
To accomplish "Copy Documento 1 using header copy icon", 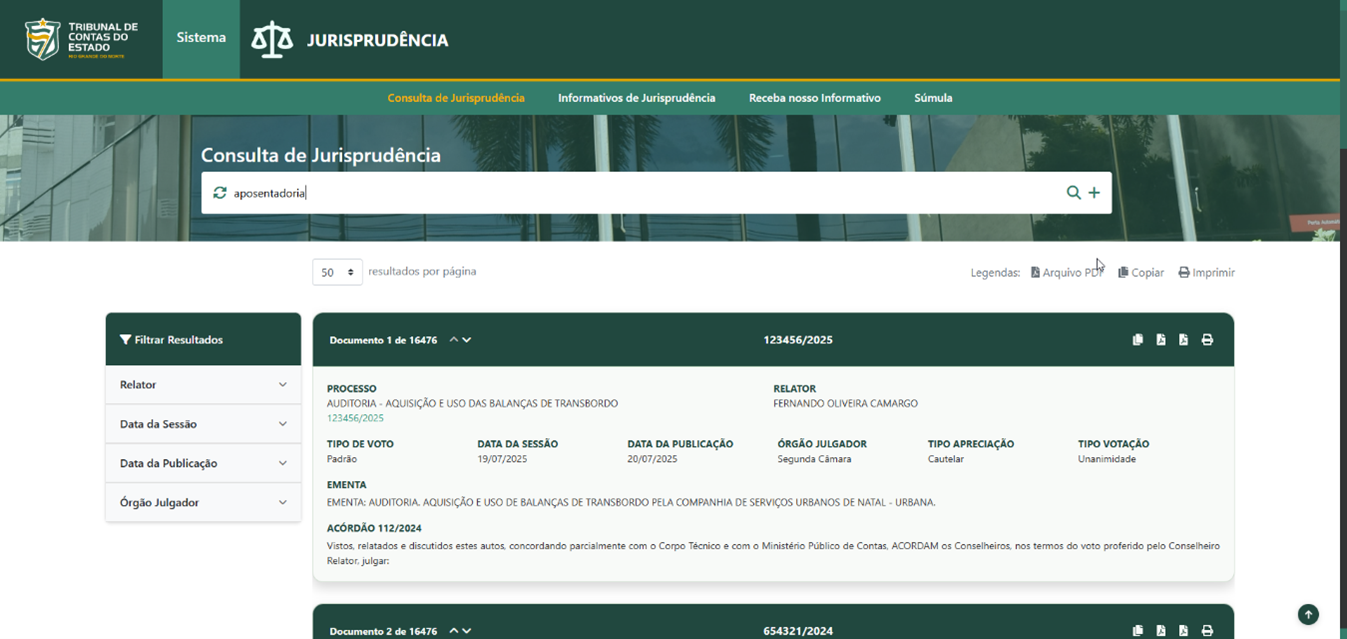I will click(x=1138, y=340).
